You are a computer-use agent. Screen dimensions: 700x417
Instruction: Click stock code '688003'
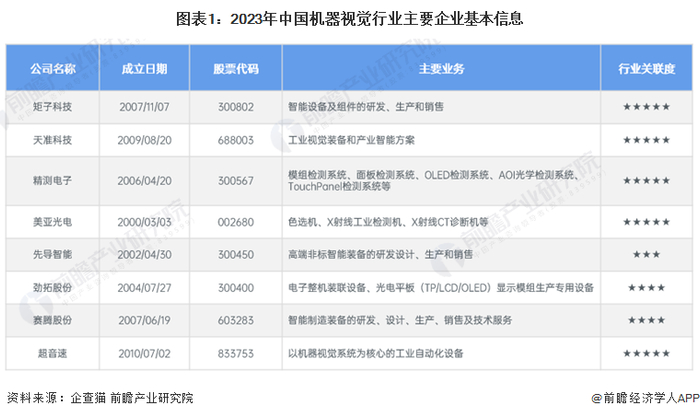[236, 140]
